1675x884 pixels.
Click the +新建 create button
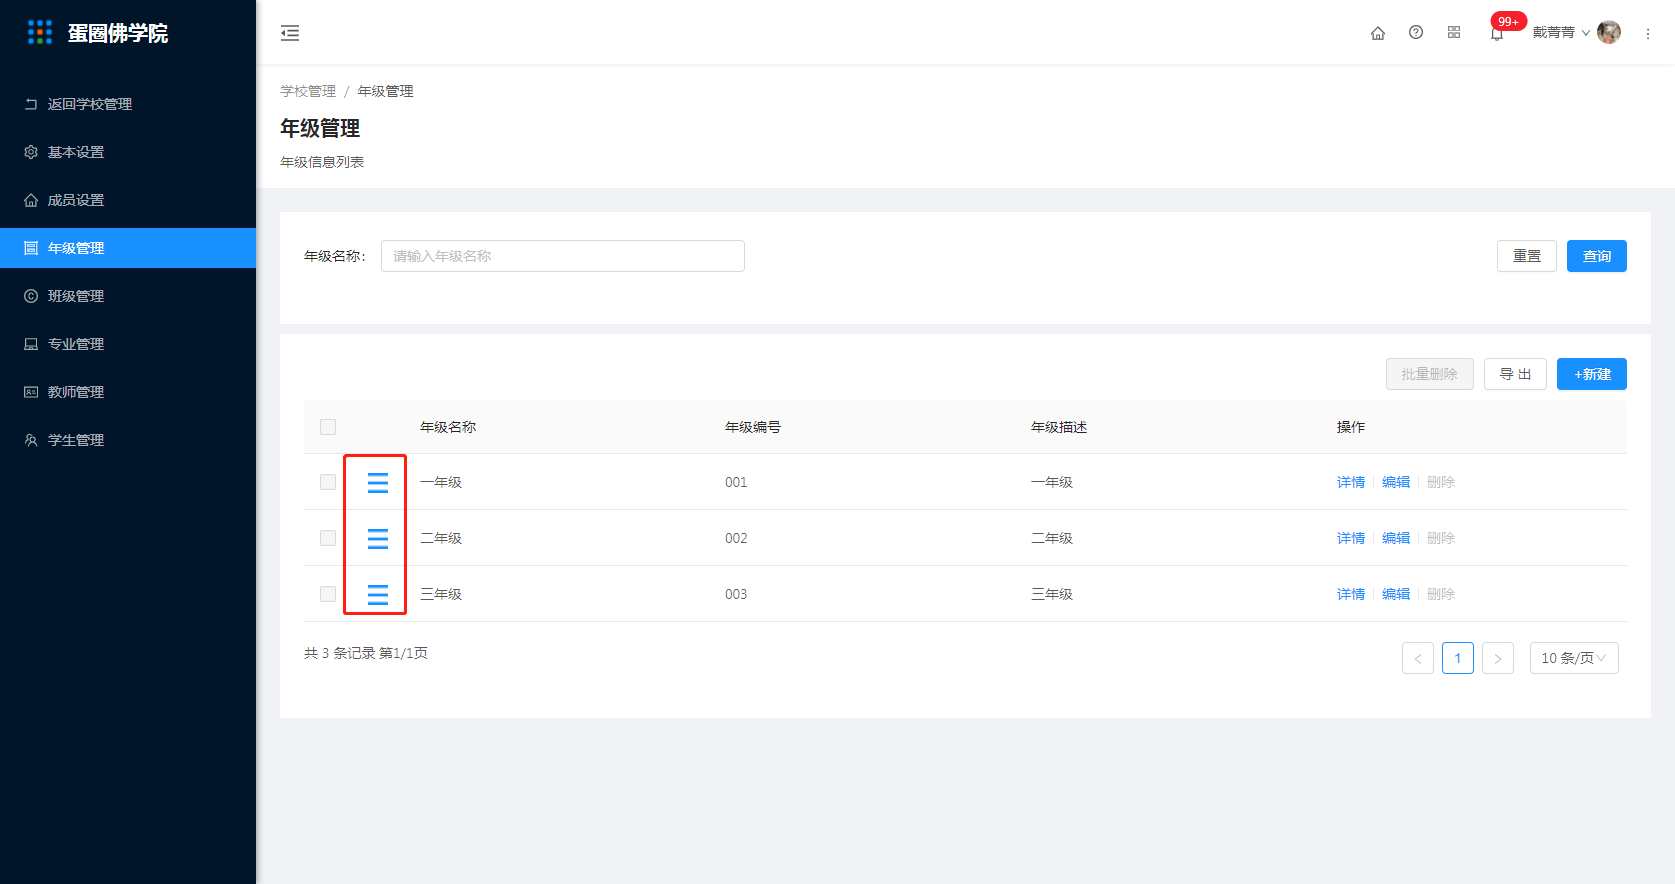click(1592, 374)
